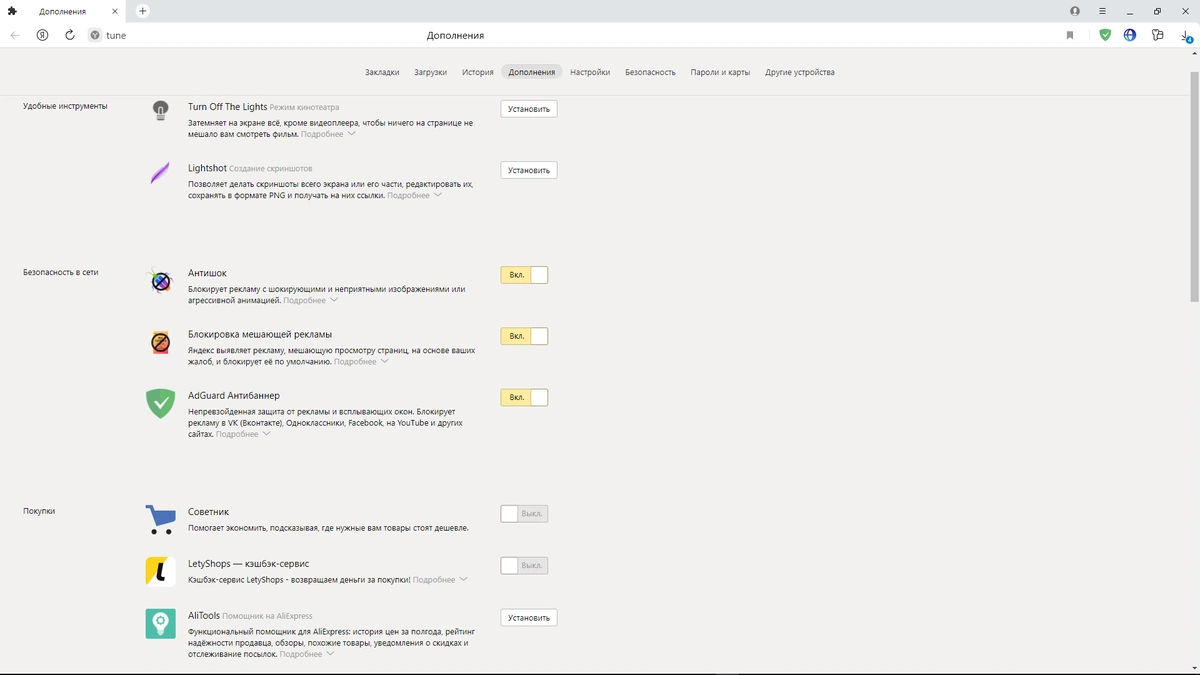Click the Удобные инструменты section label
Viewport: 1200px width, 675px height.
[65, 105]
